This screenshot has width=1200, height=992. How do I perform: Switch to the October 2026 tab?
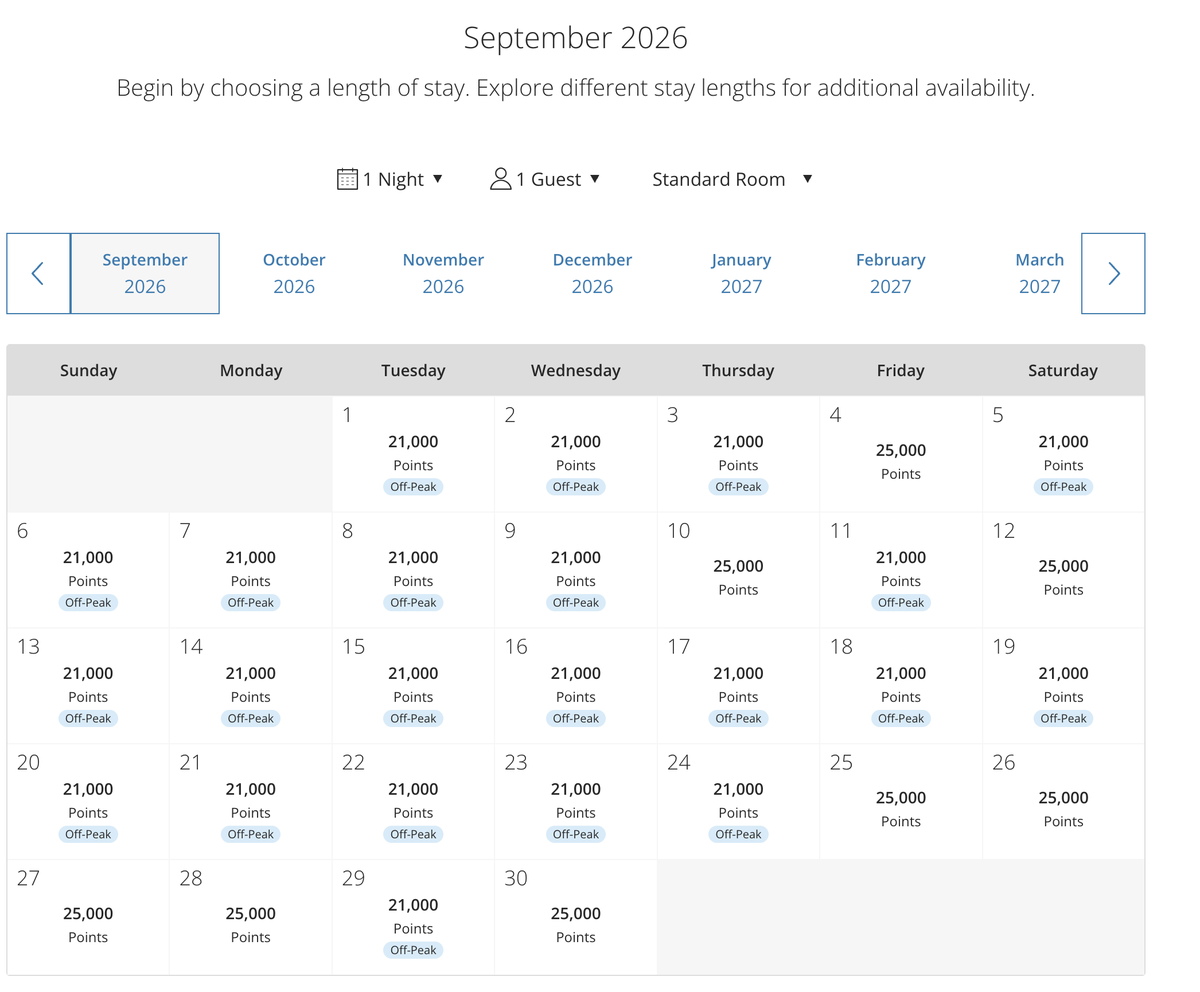(x=294, y=273)
